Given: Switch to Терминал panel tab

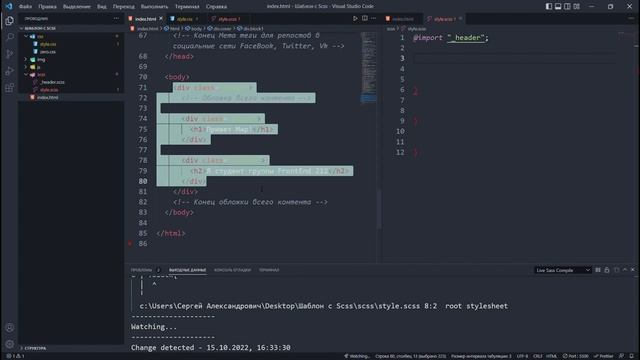Looking at the screenshot, I should 269,270.
